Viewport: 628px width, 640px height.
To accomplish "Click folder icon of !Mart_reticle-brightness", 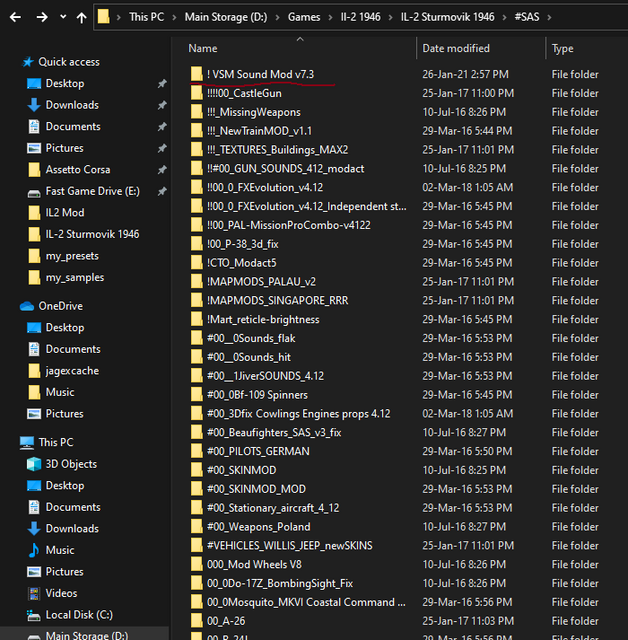I will 197,319.
